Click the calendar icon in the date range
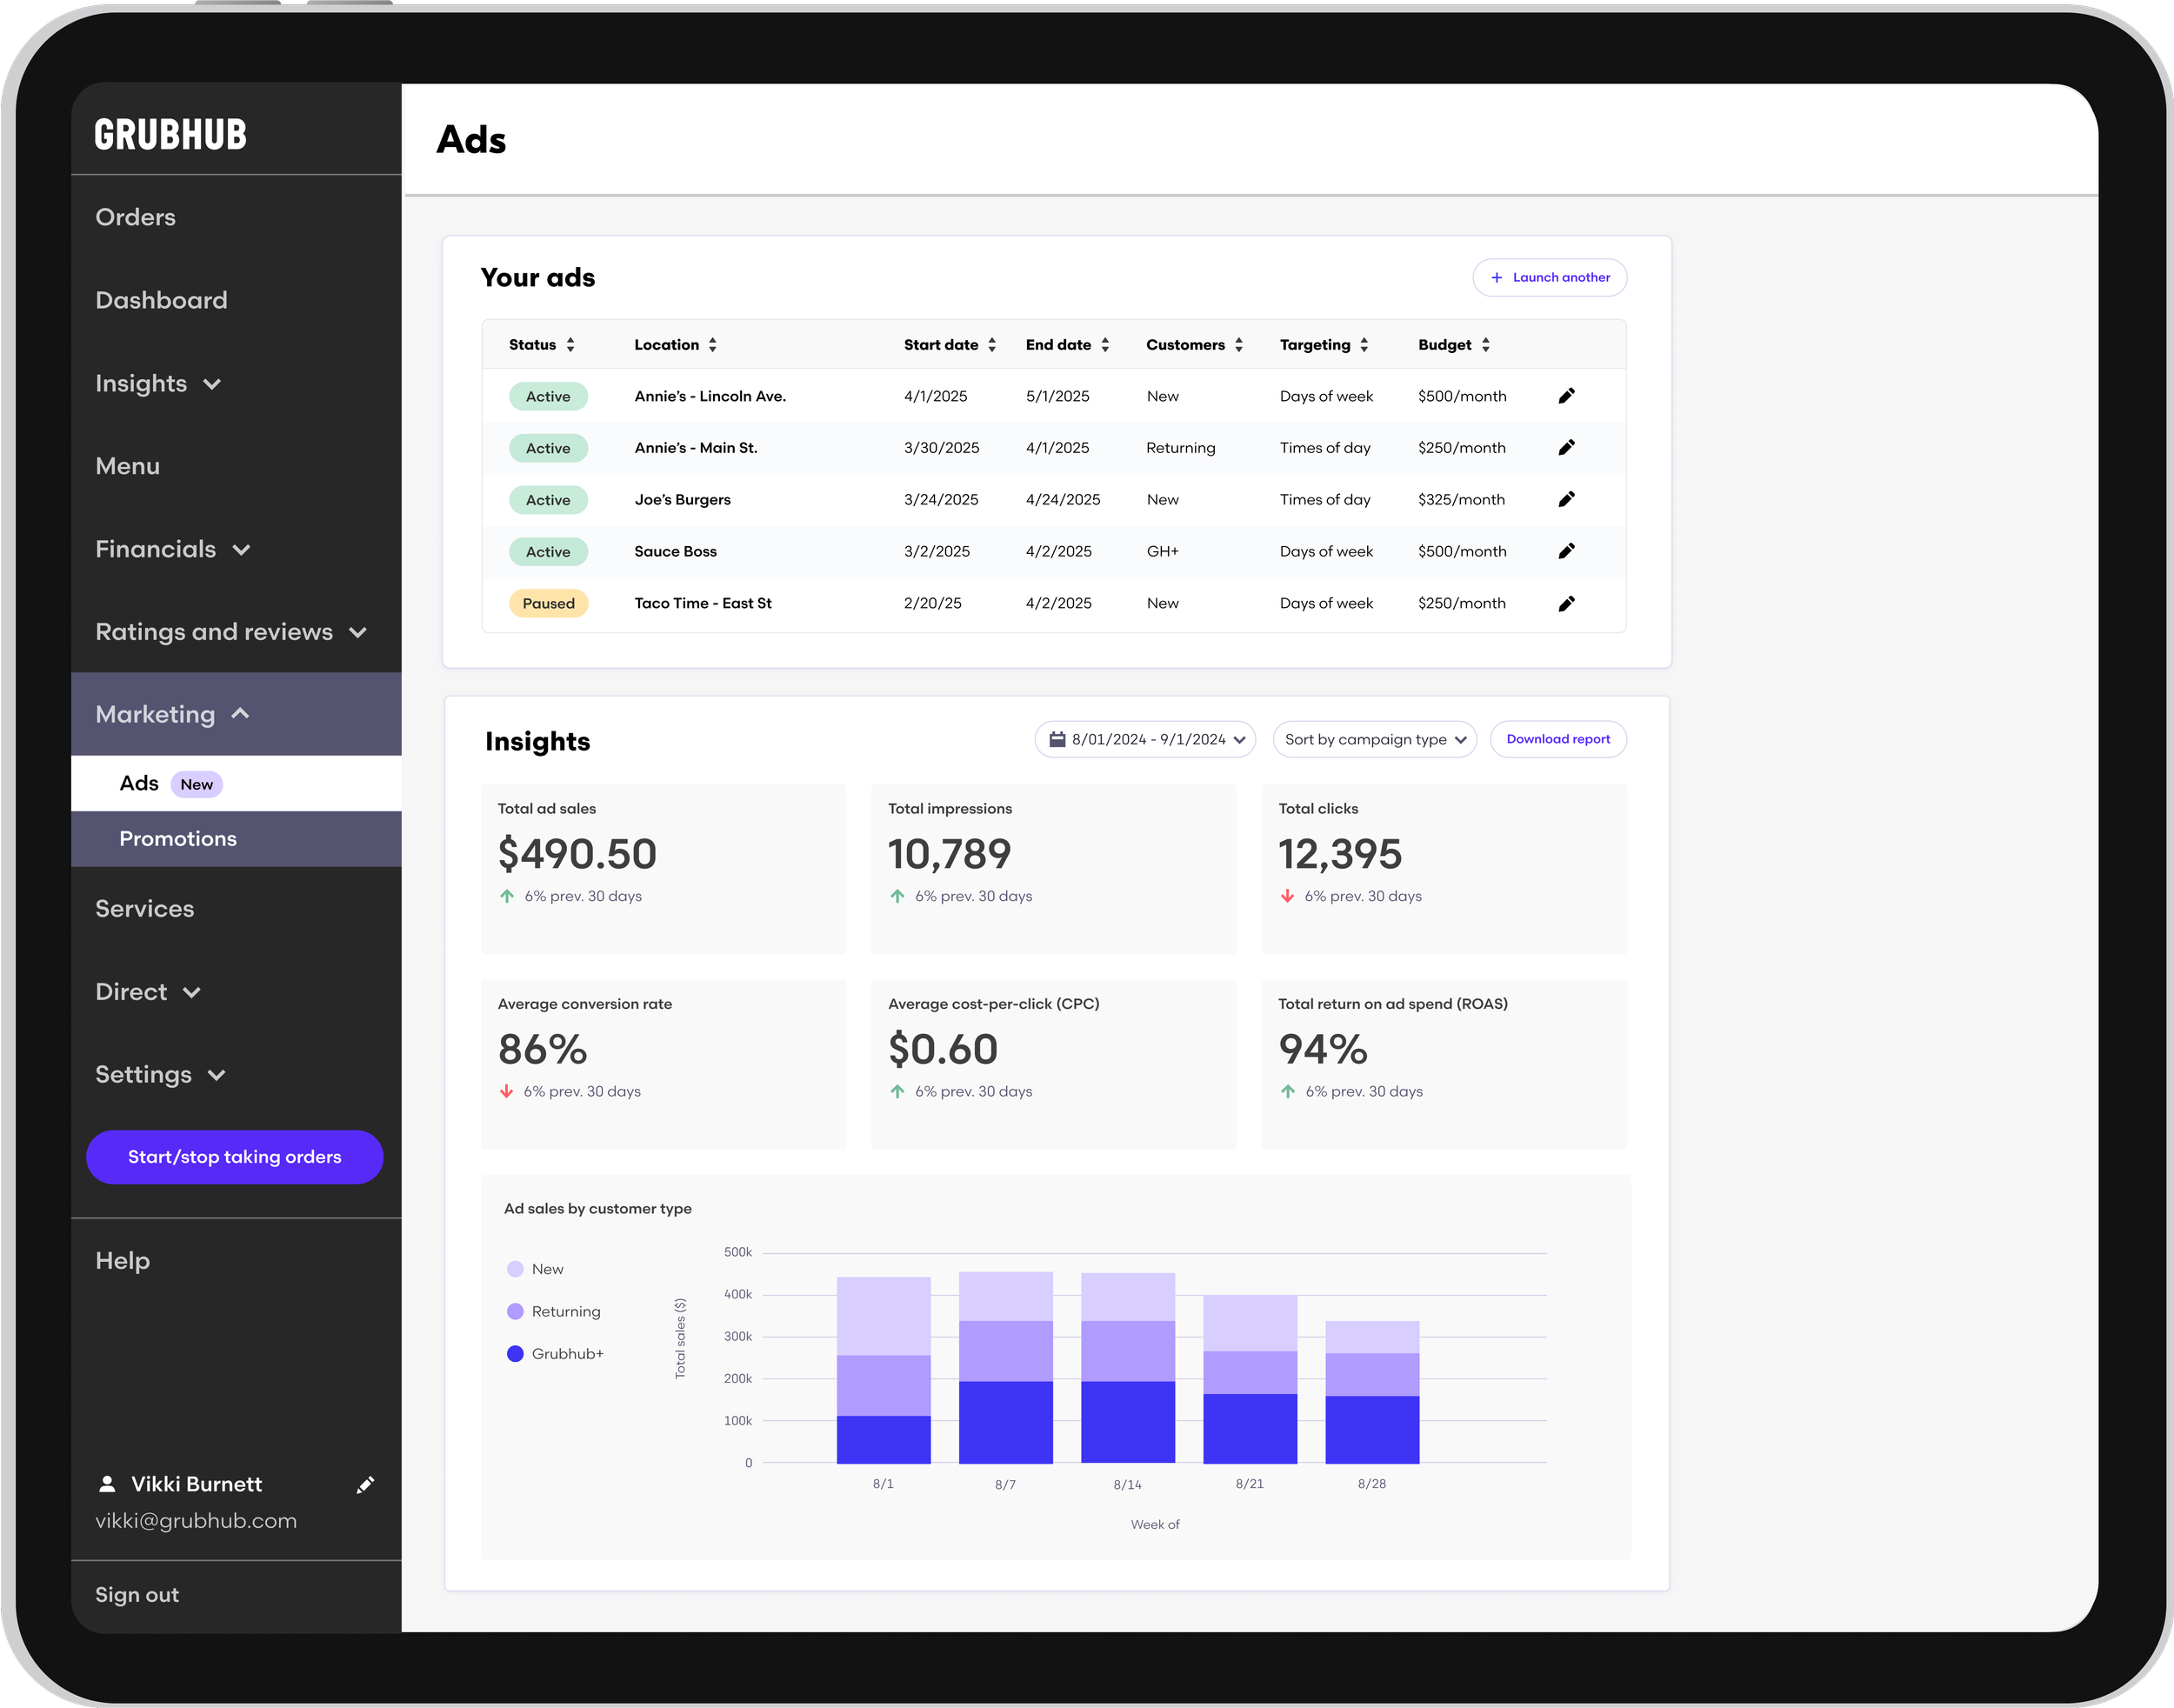The height and width of the screenshot is (1708, 2174). [1057, 739]
